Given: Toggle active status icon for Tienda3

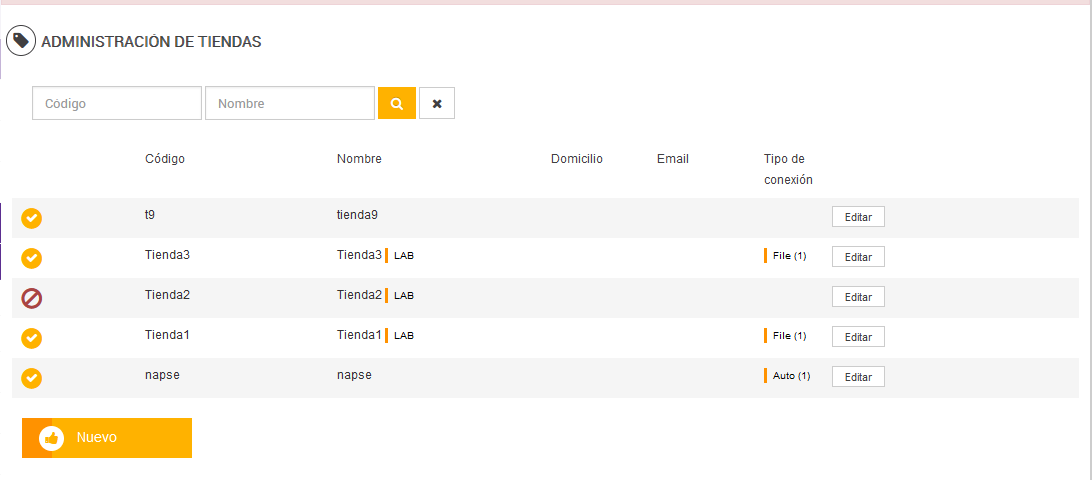Looking at the screenshot, I should coord(32,258).
